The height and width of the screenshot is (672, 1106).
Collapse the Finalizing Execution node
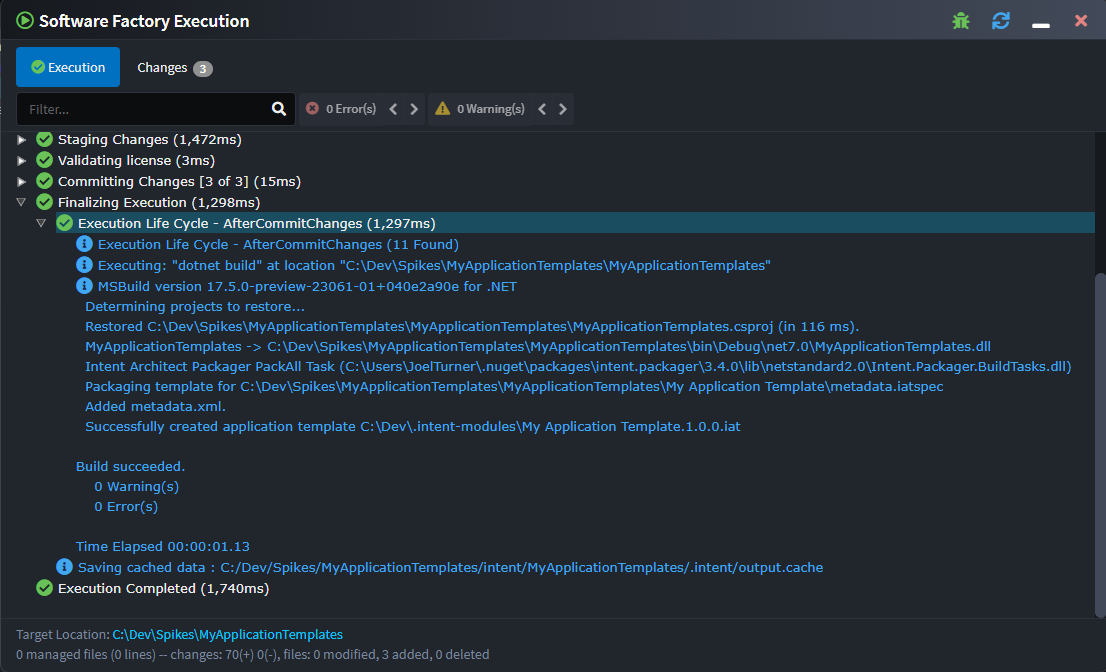point(21,202)
